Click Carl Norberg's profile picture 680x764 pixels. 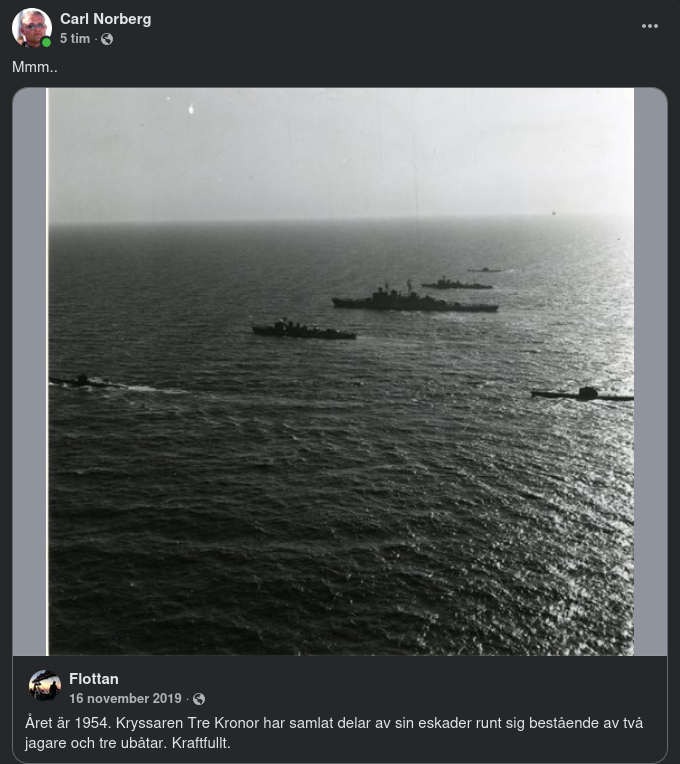click(x=31, y=28)
